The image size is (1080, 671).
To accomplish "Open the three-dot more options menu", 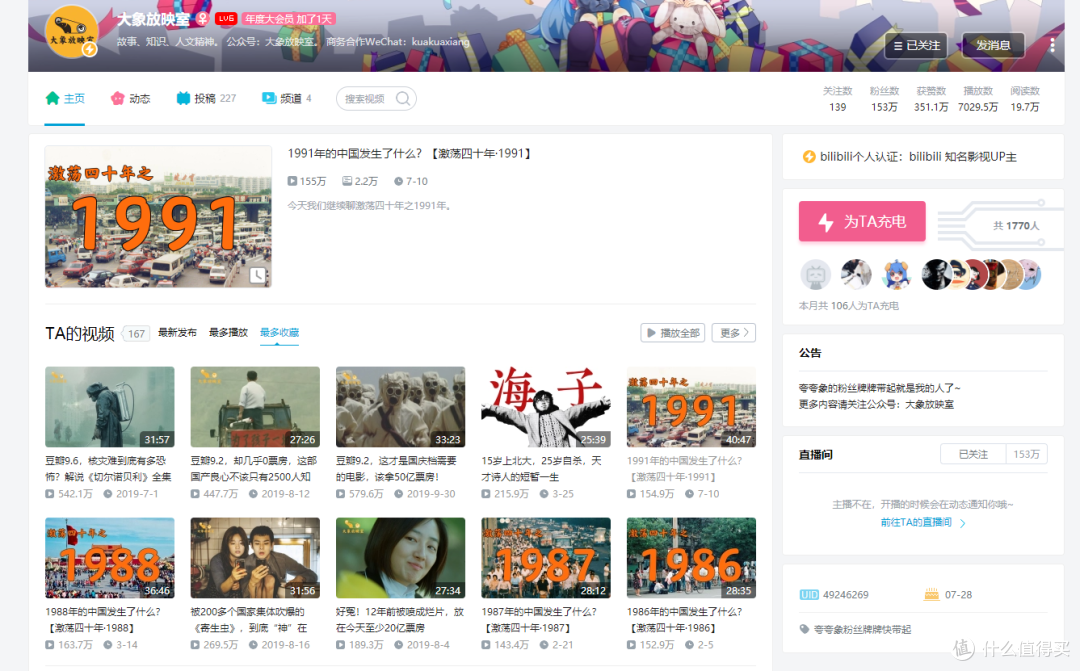I will [x=1052, y=45].
